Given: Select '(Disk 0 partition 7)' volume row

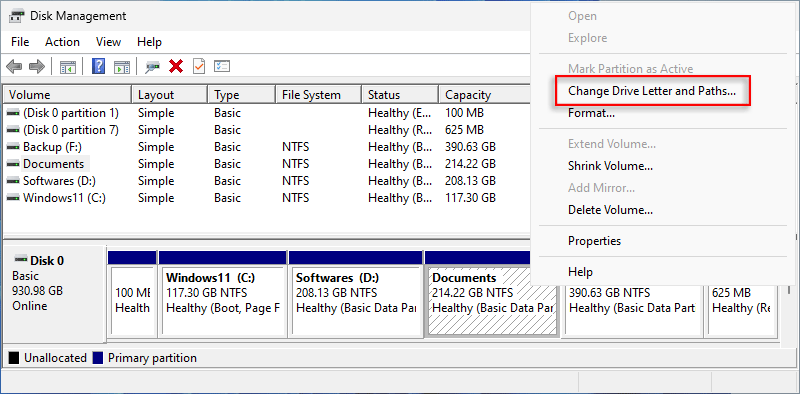Looking at the screenshot, I should (70, 130).
